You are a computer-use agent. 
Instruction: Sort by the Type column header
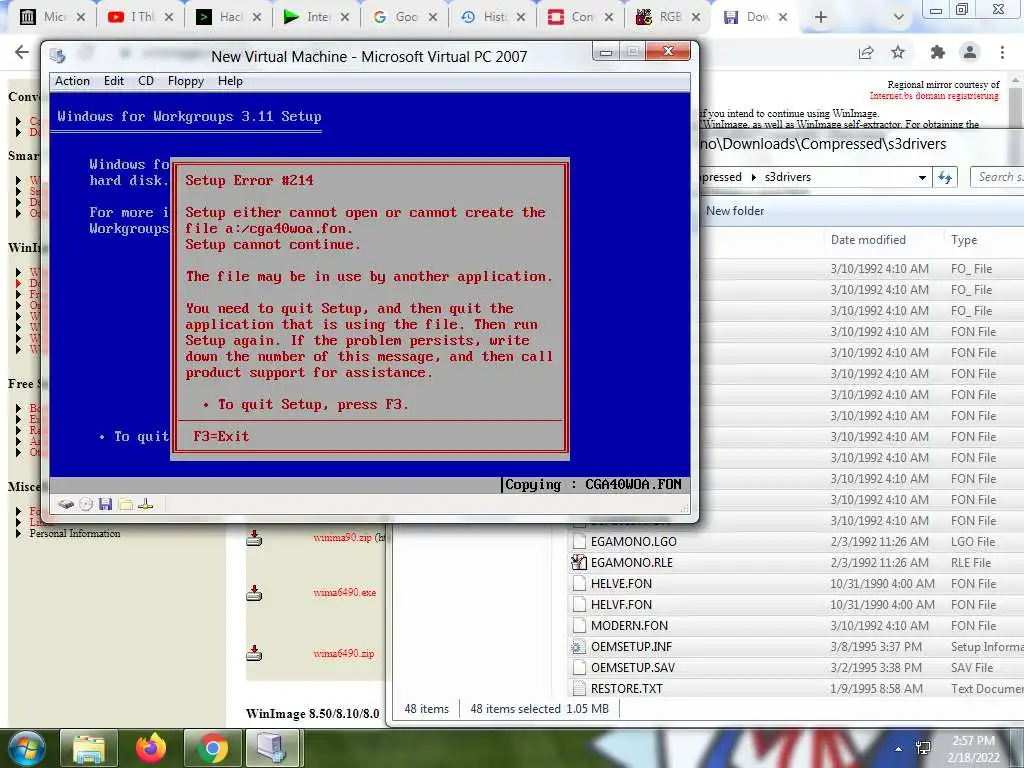click(x=964, y=240)
